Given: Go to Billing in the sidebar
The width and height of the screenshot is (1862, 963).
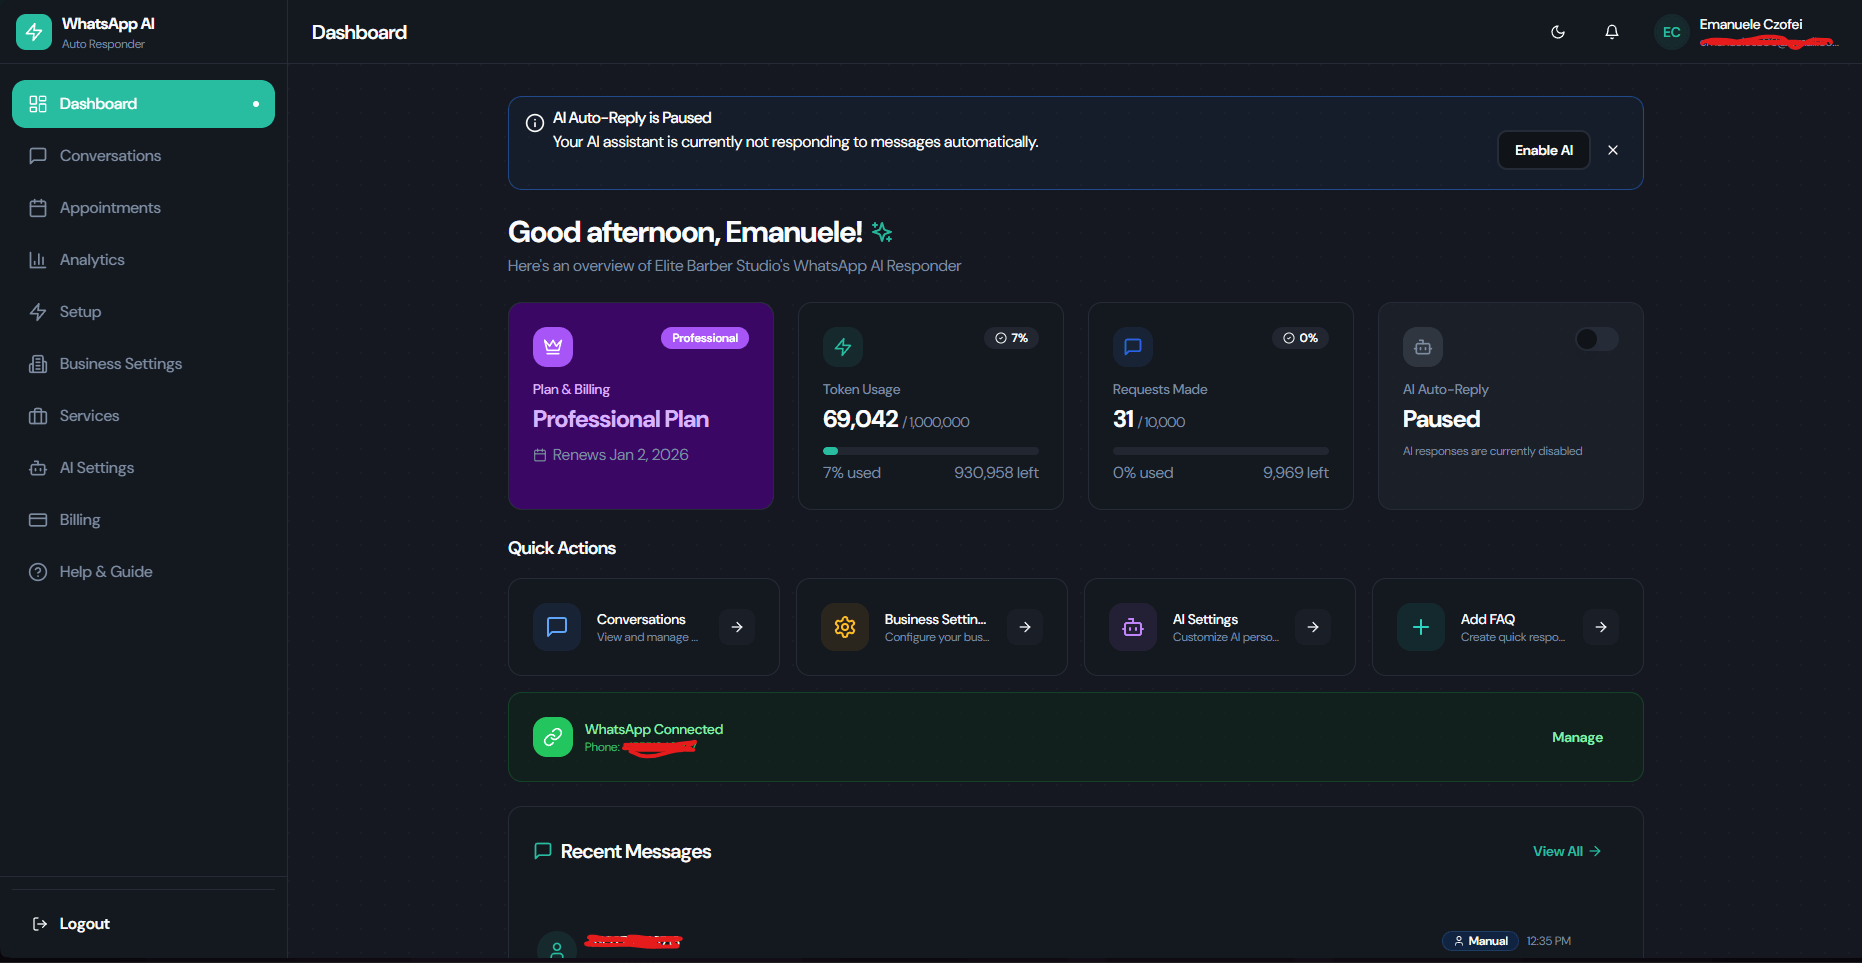Looking at the screenshot, I should [143, 520].
